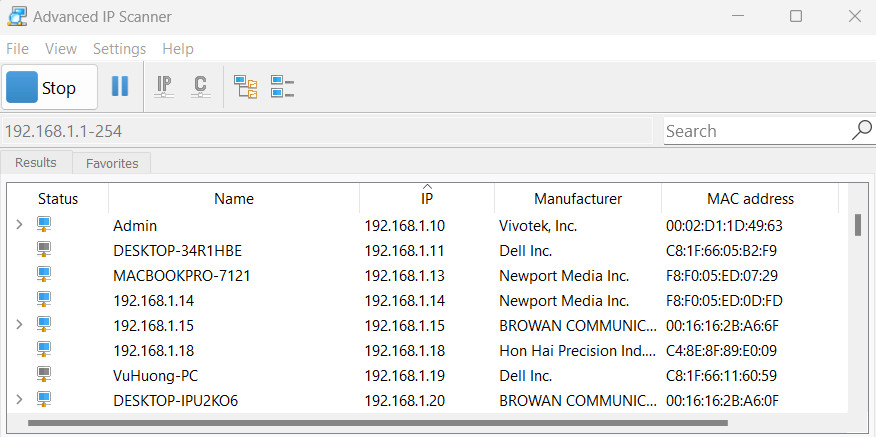Expand the 192.168.1.15 device row
The height and width of the screenshot is (437, 876).
click(20, 324)
